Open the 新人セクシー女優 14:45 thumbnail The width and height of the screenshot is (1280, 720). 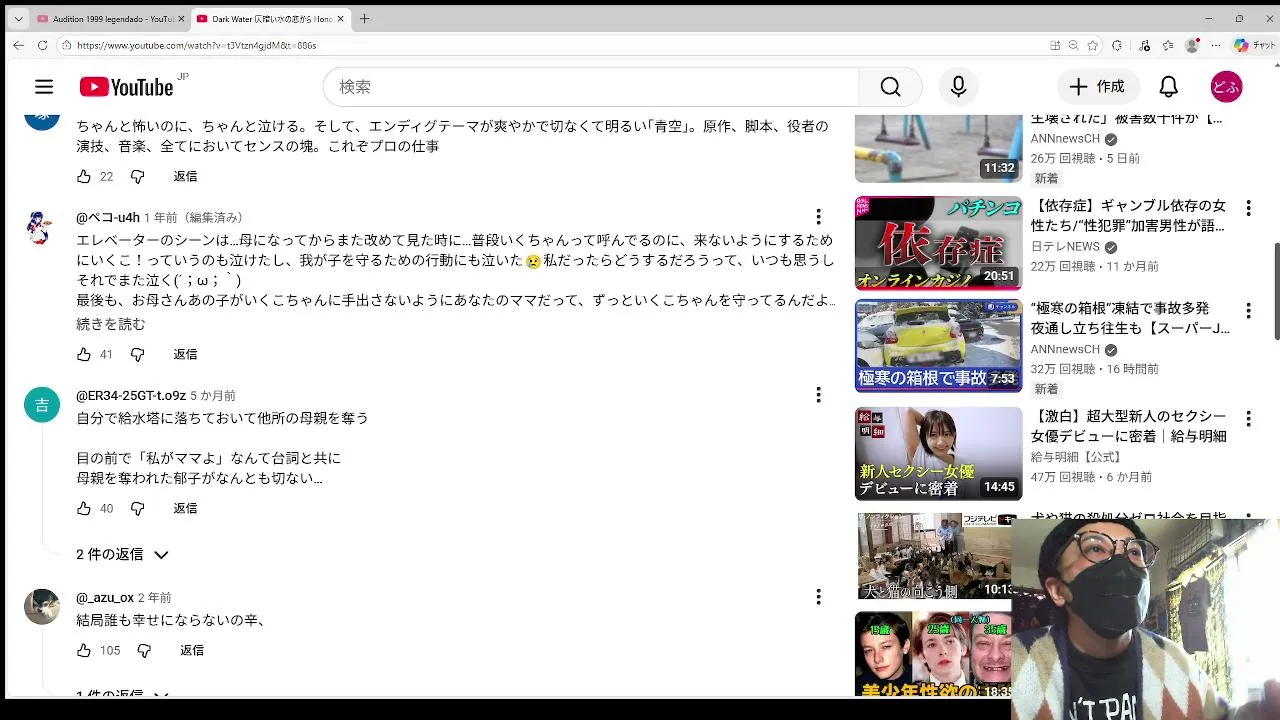[x=938, y=453]
